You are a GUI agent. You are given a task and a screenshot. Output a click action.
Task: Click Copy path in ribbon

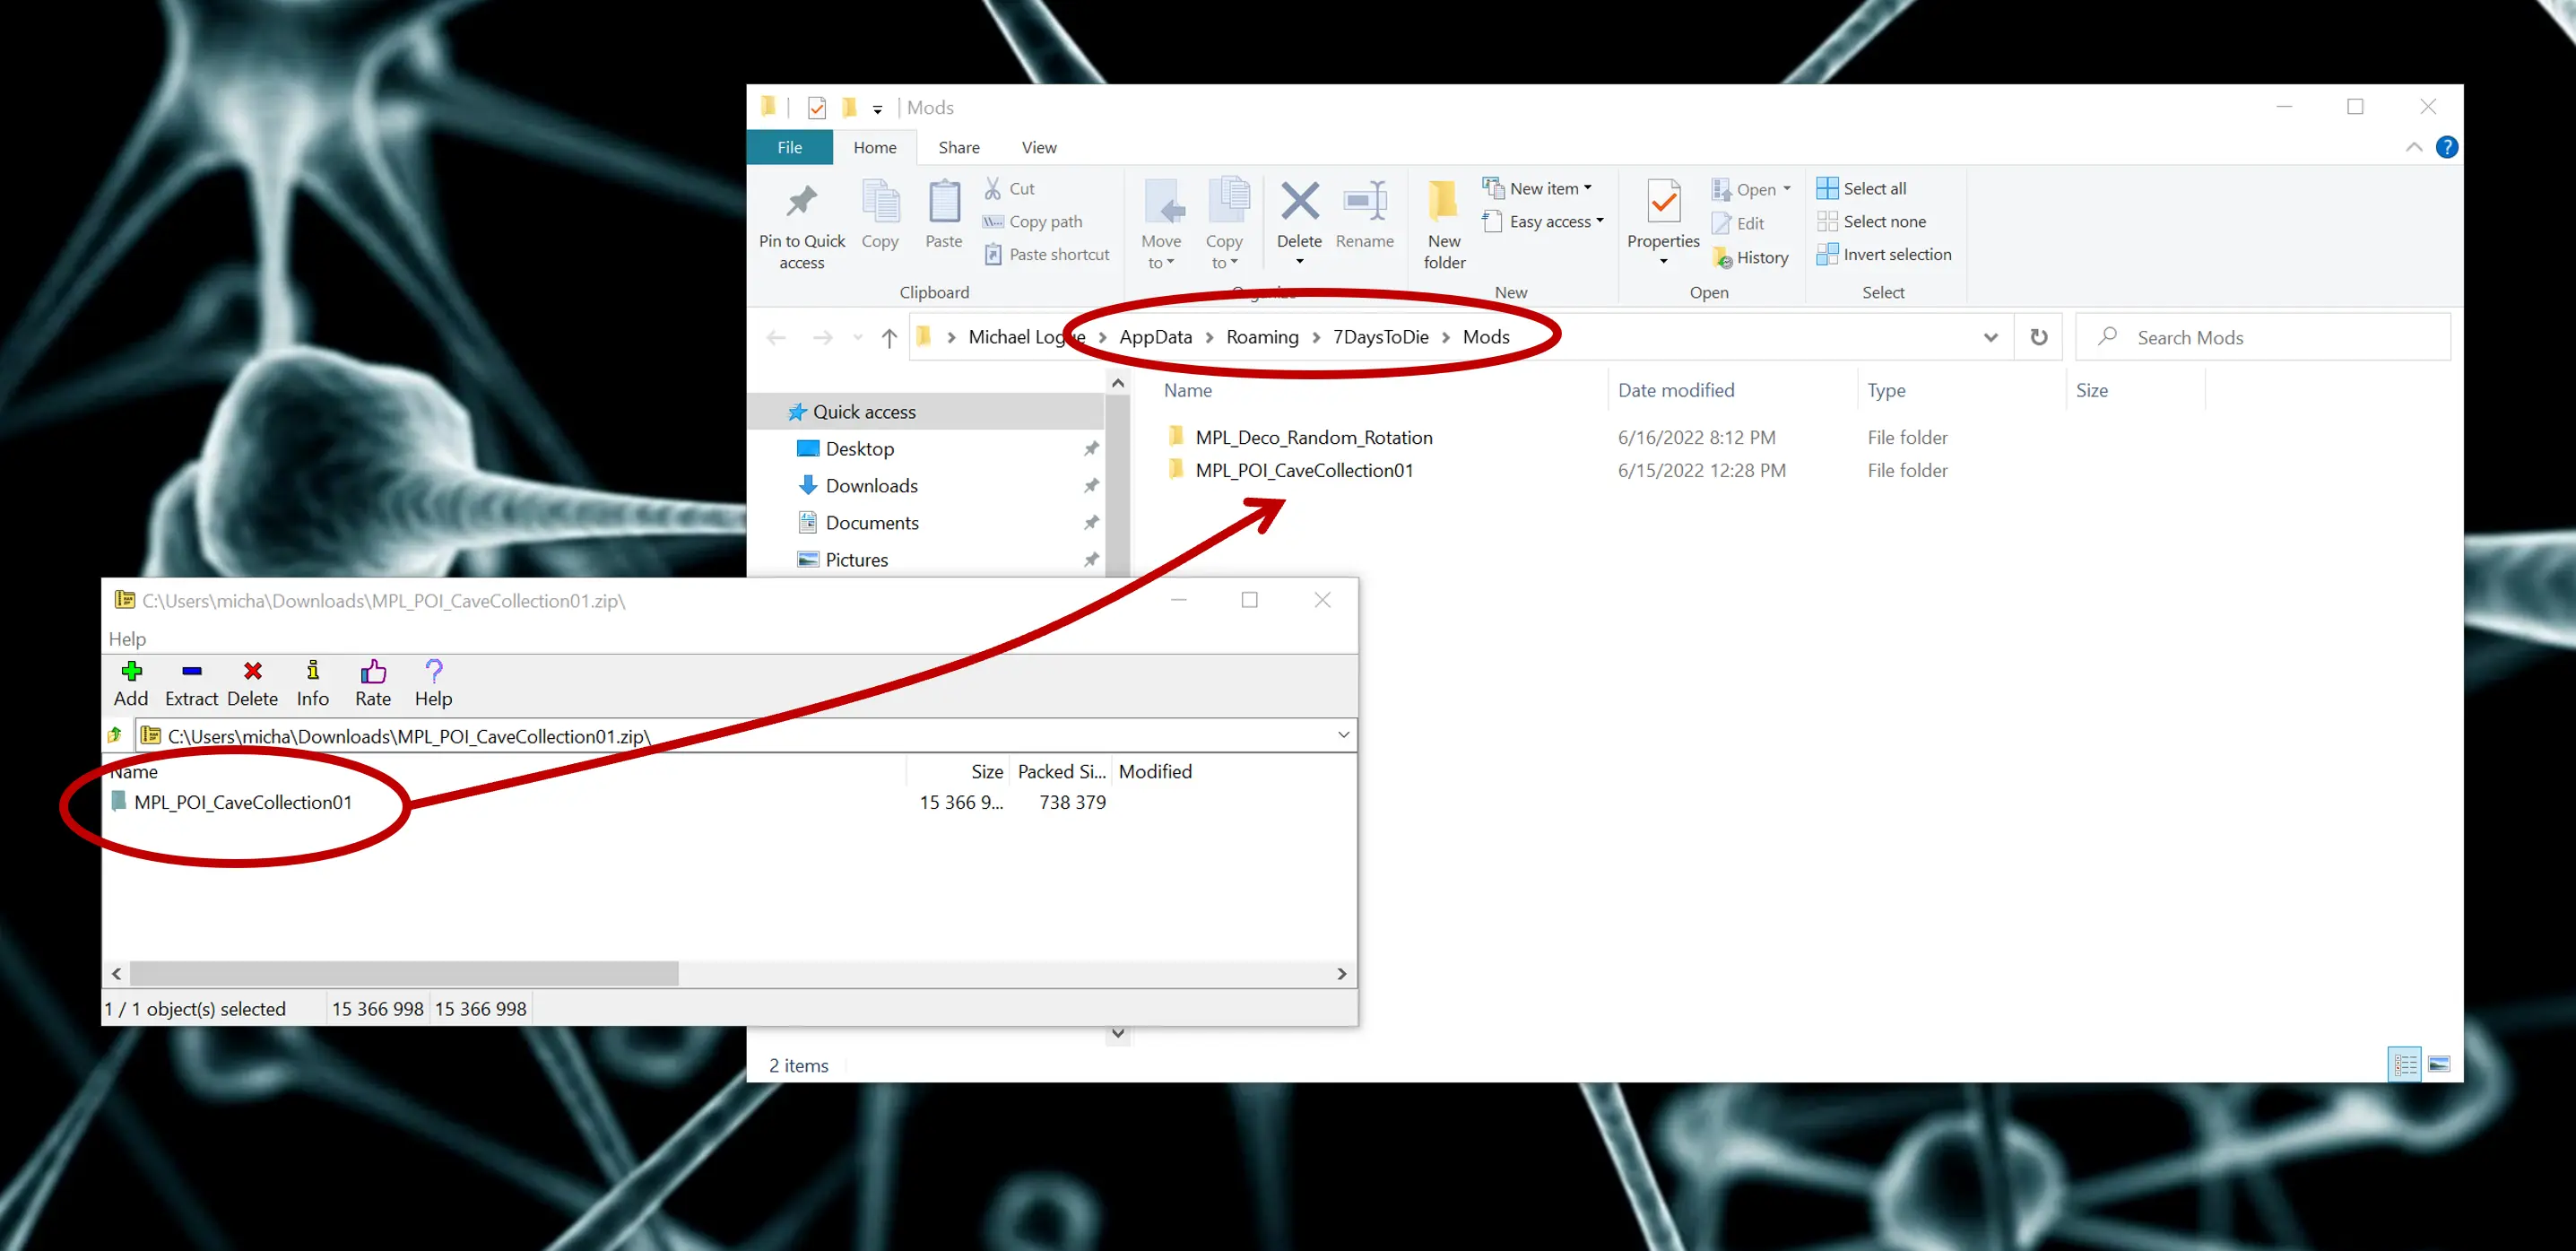tap(1032, 221)
